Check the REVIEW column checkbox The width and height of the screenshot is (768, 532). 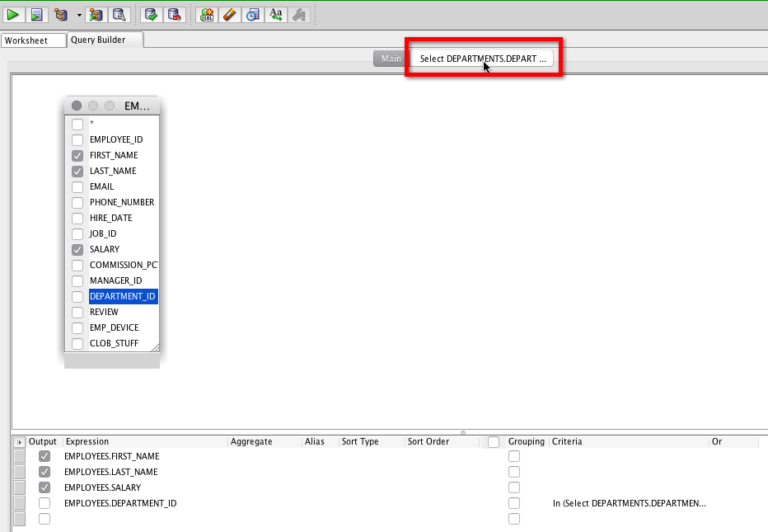tap(77, 312)
